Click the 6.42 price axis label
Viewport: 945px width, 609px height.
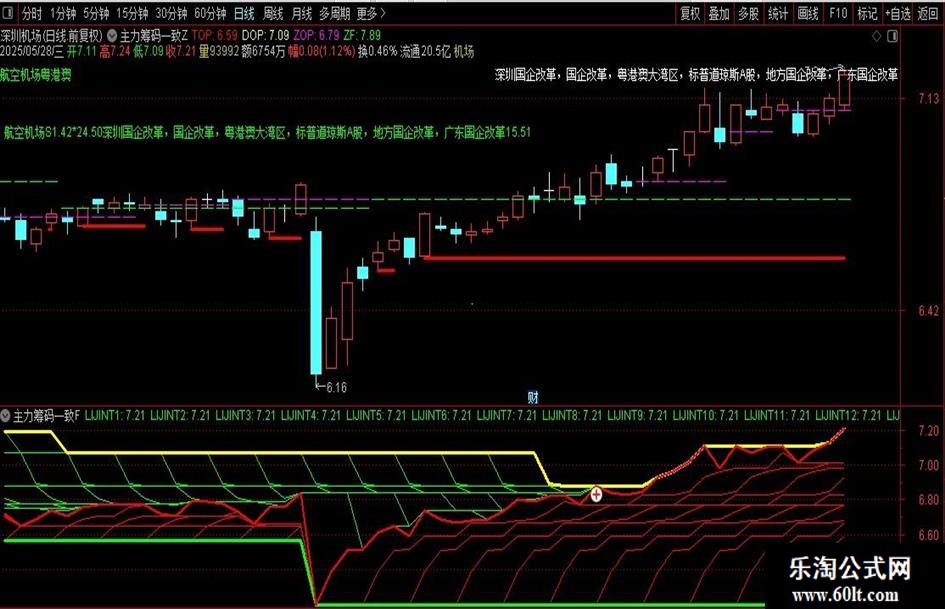(x=928, y=311)
